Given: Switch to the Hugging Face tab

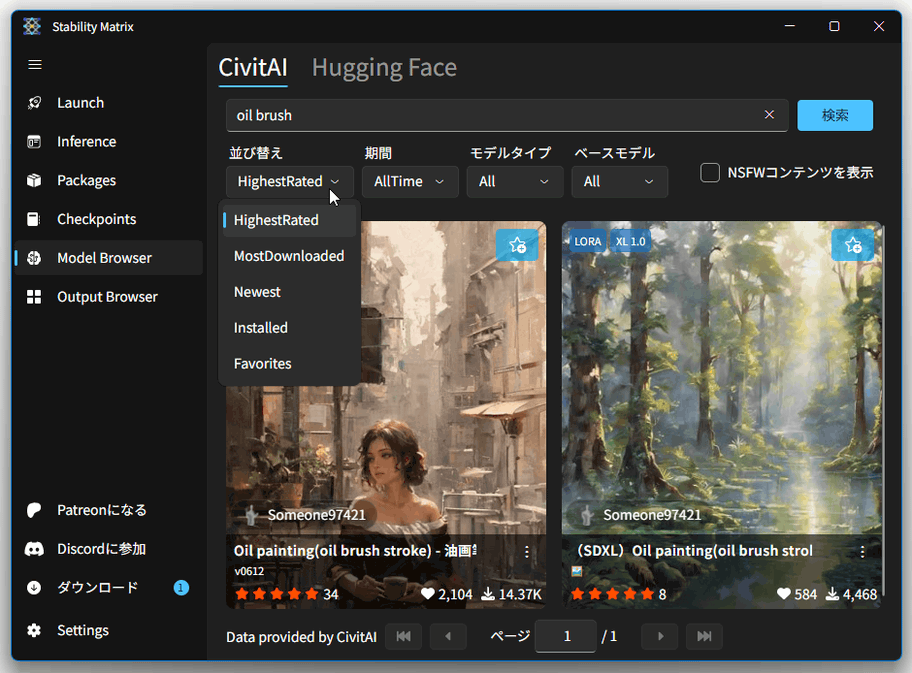Looking at the screenshot, I should pyautogui.click(x=384, y=68).
